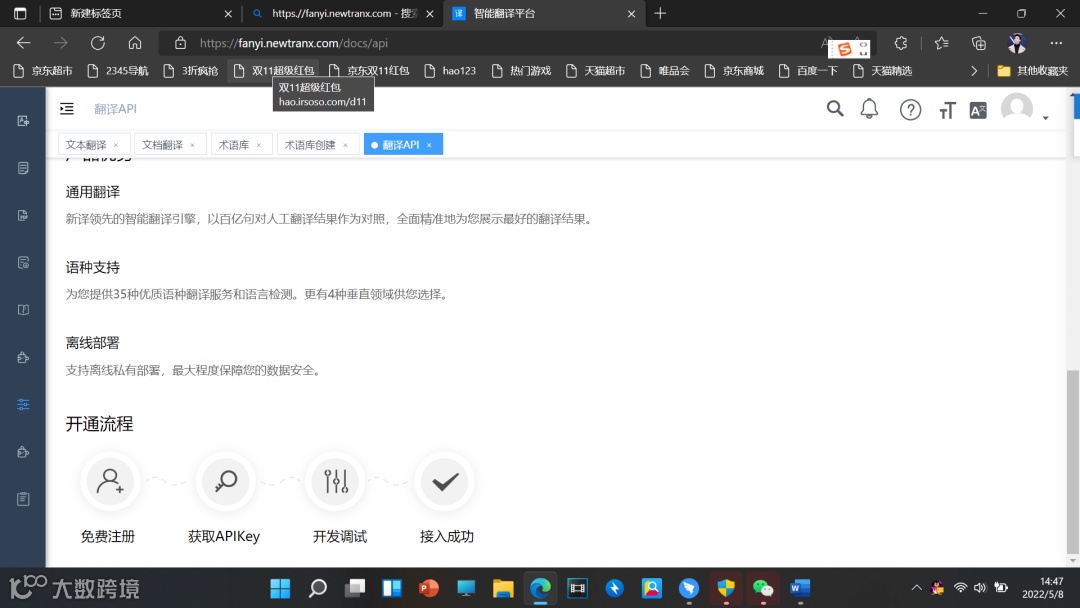Open the help question mark icon

910,109
